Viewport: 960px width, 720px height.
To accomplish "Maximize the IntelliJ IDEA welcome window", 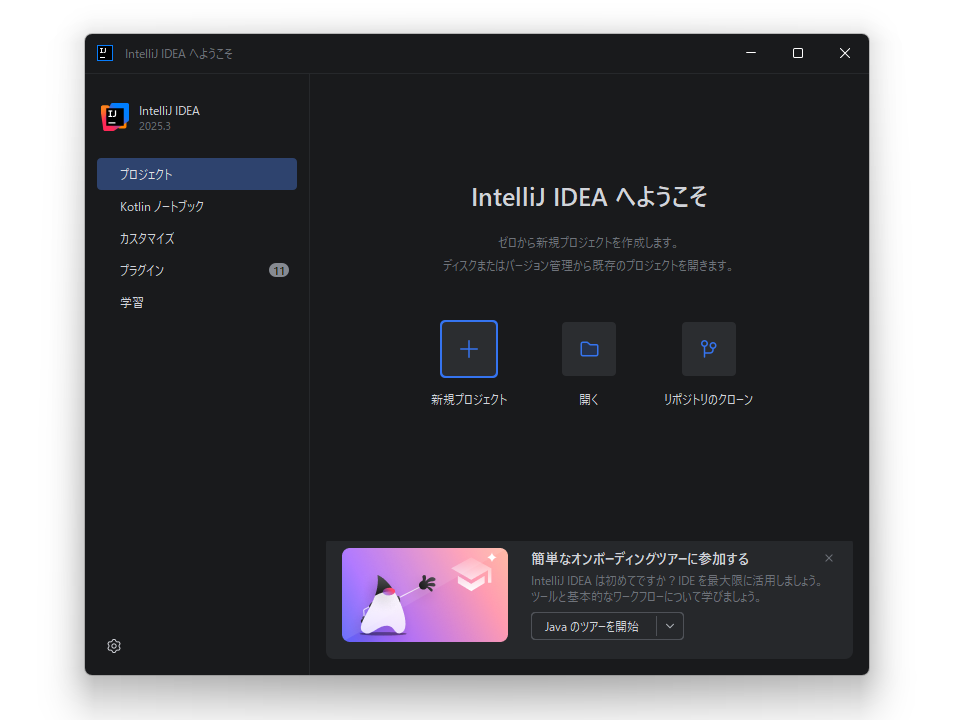I will pyautogui.click(x=798, y=53).
